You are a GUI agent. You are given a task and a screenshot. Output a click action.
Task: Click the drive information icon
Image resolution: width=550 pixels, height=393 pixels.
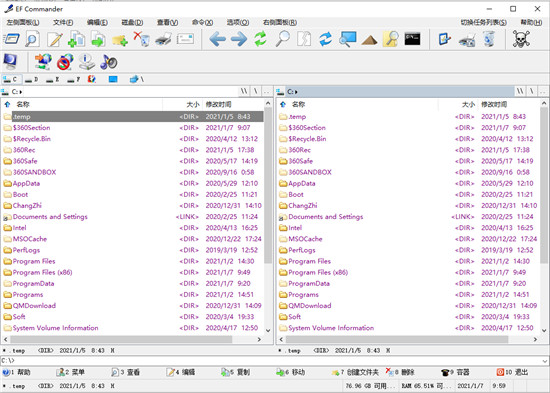point(86,62)
